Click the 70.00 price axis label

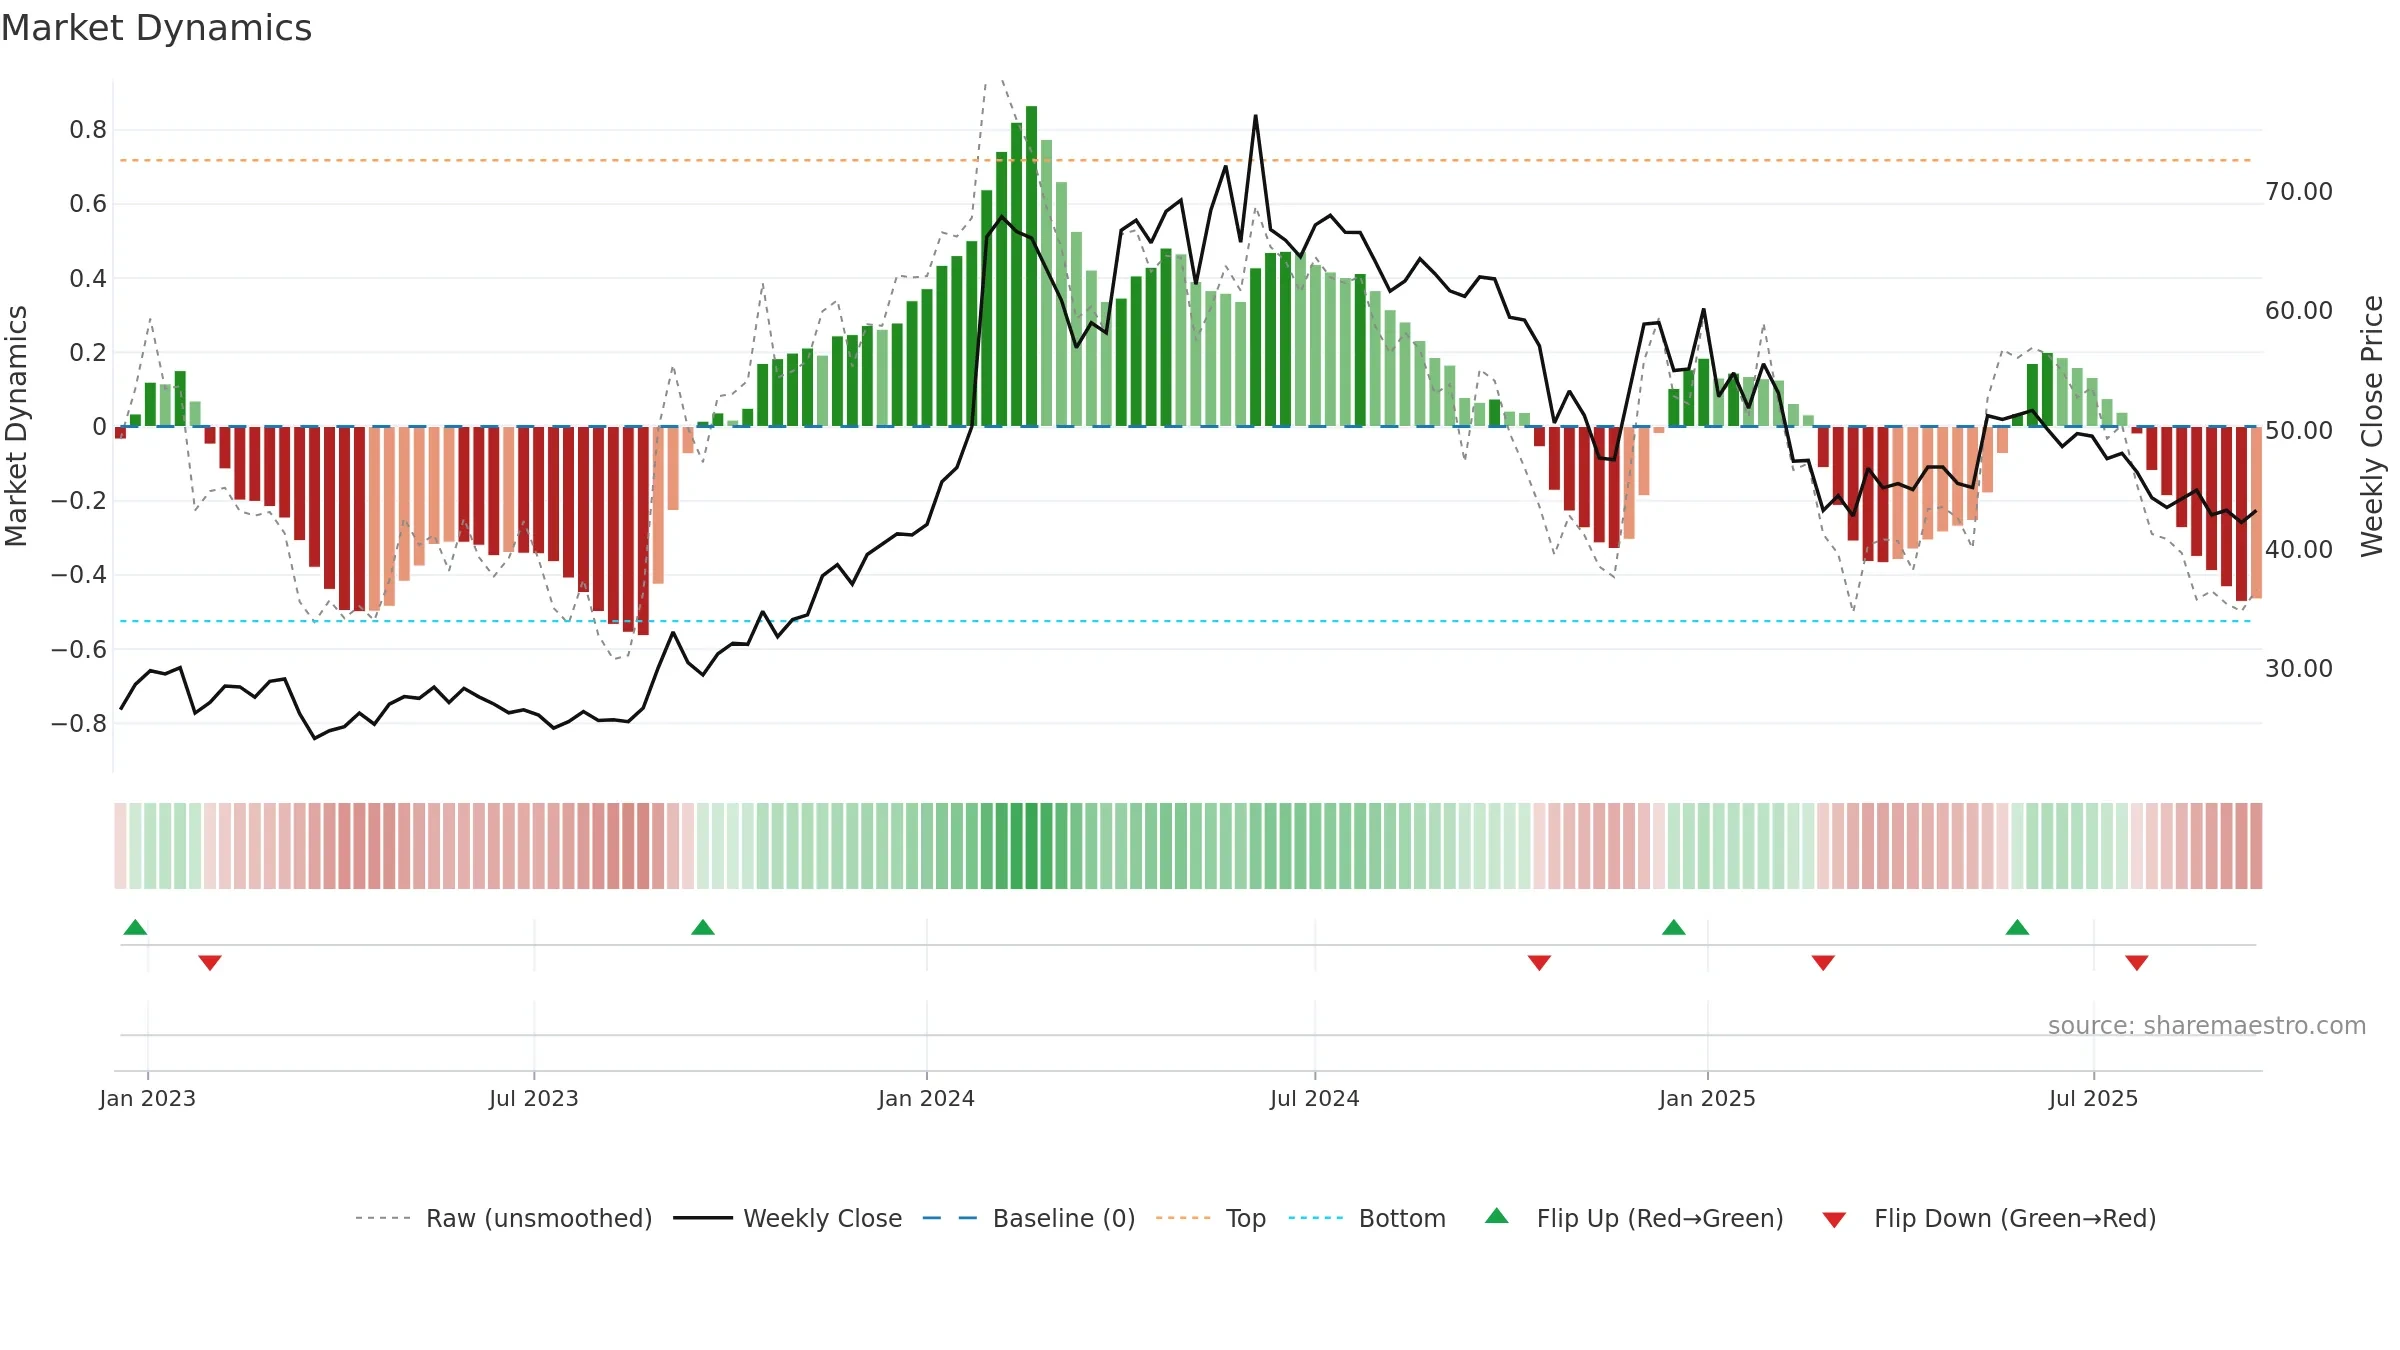point(2298,191)
